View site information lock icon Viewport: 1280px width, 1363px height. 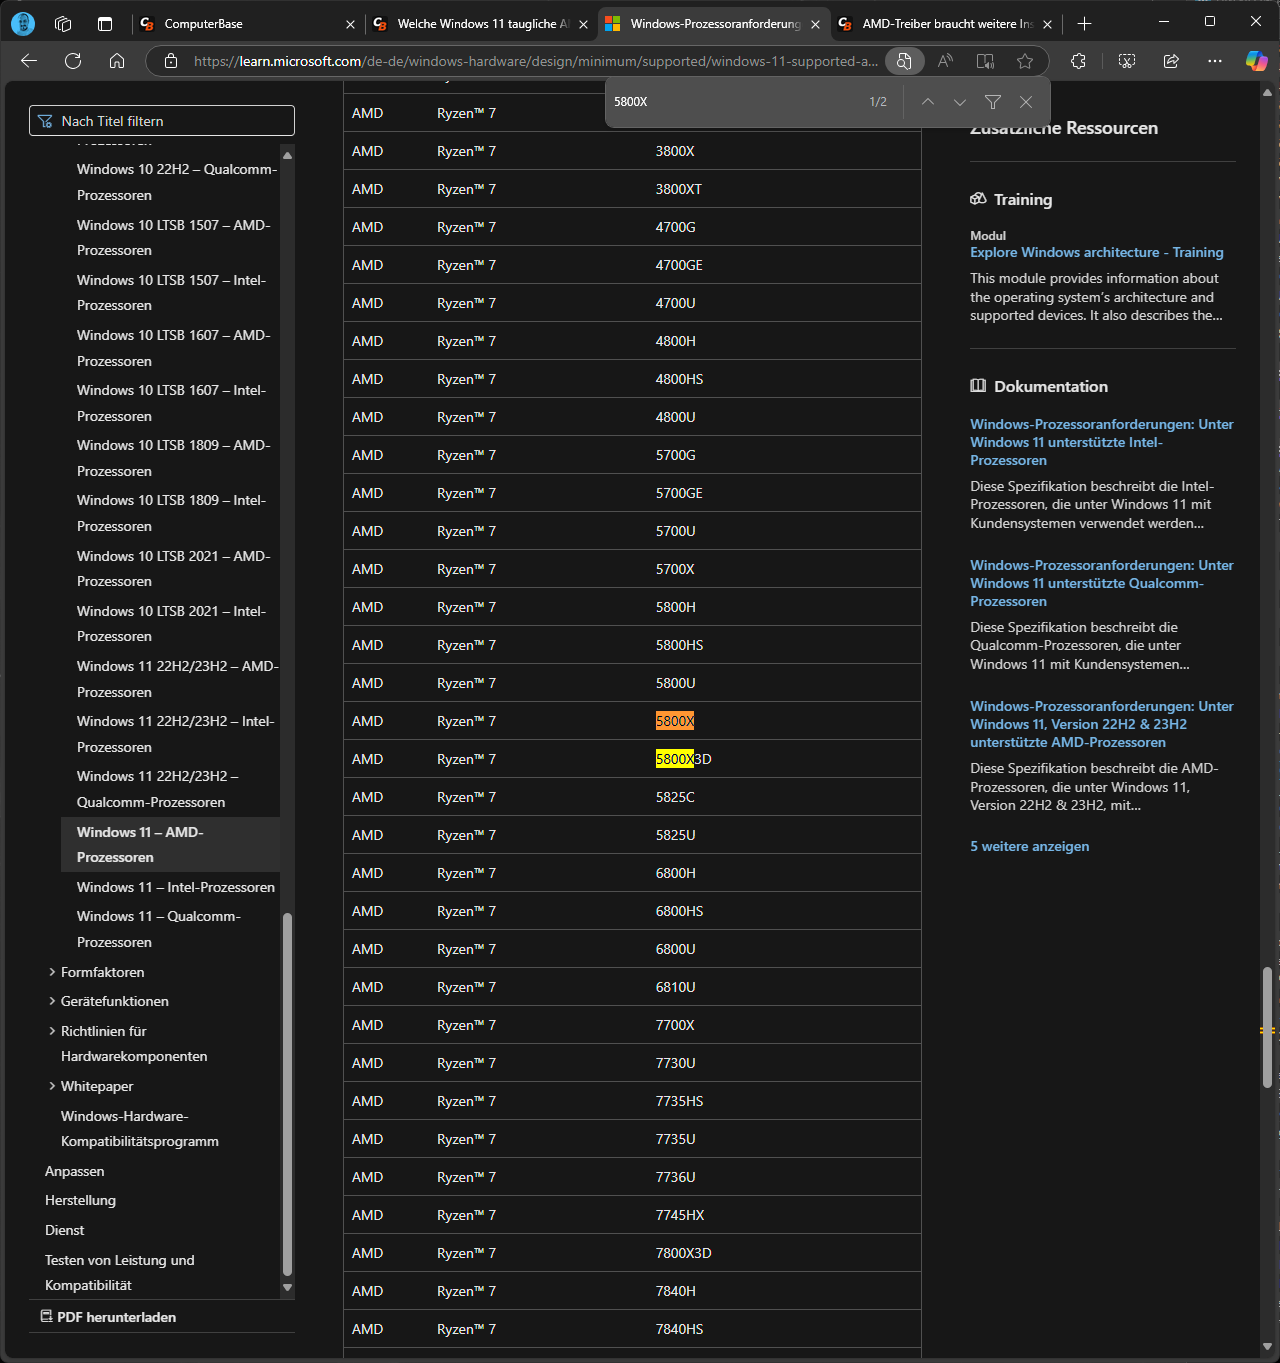click(x=171, y=61)
